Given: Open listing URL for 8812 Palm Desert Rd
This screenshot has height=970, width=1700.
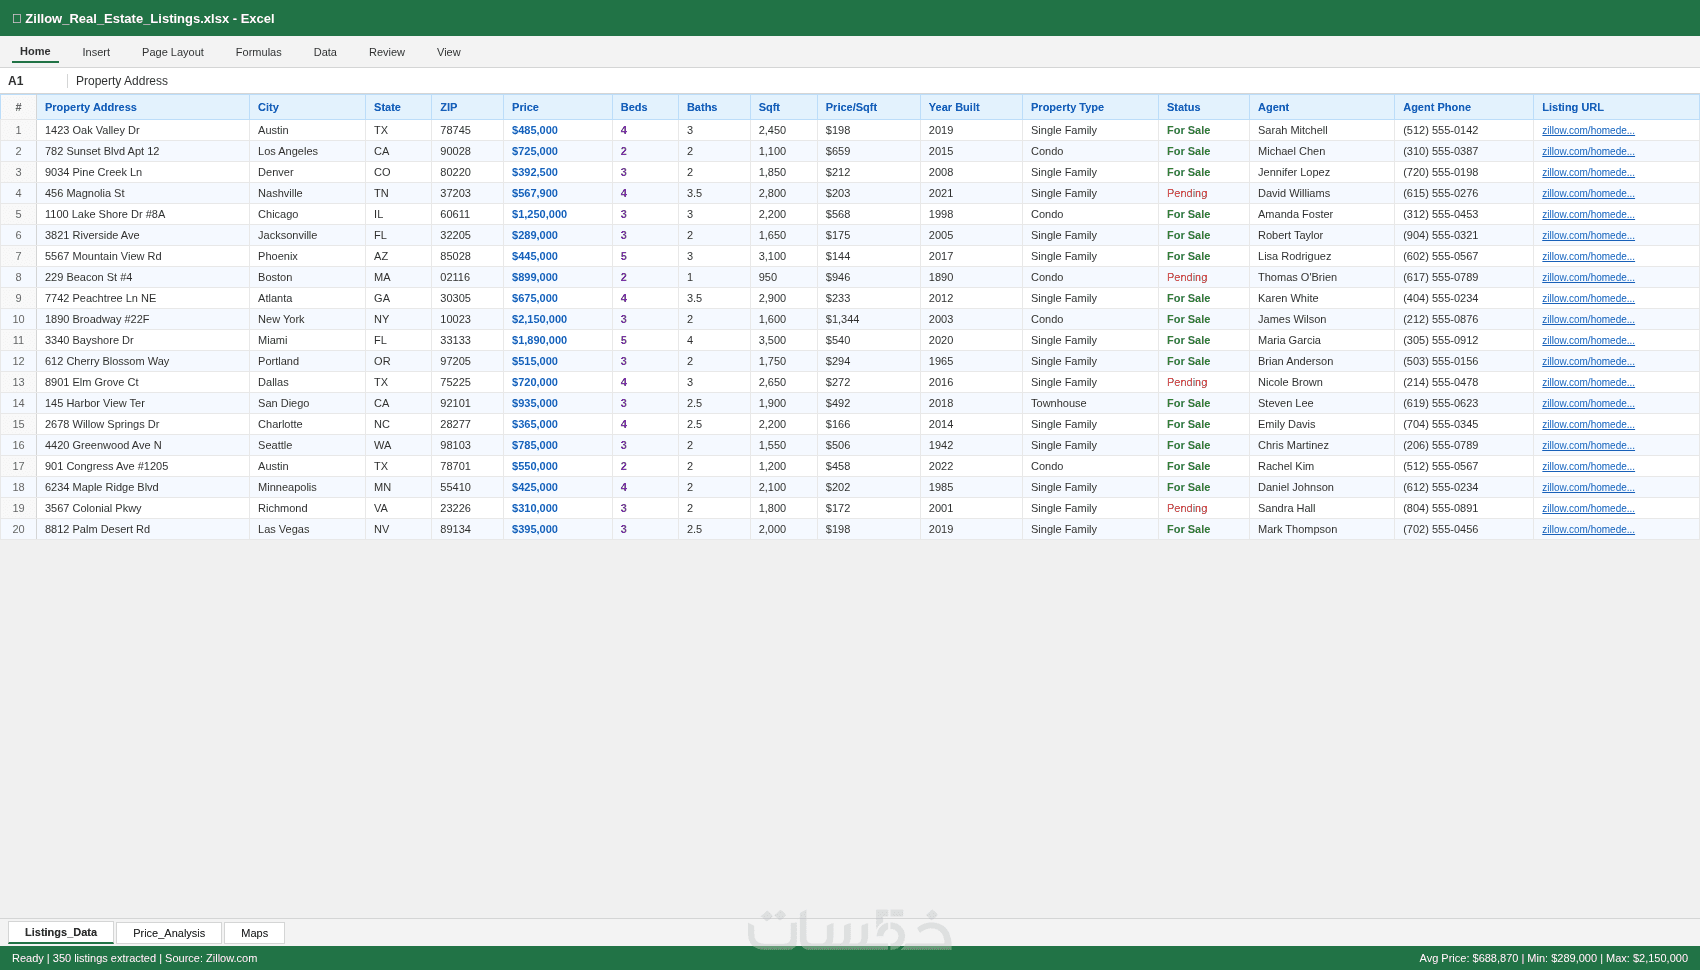Looking at the screenshot, I should click(x=1588, y=529).
